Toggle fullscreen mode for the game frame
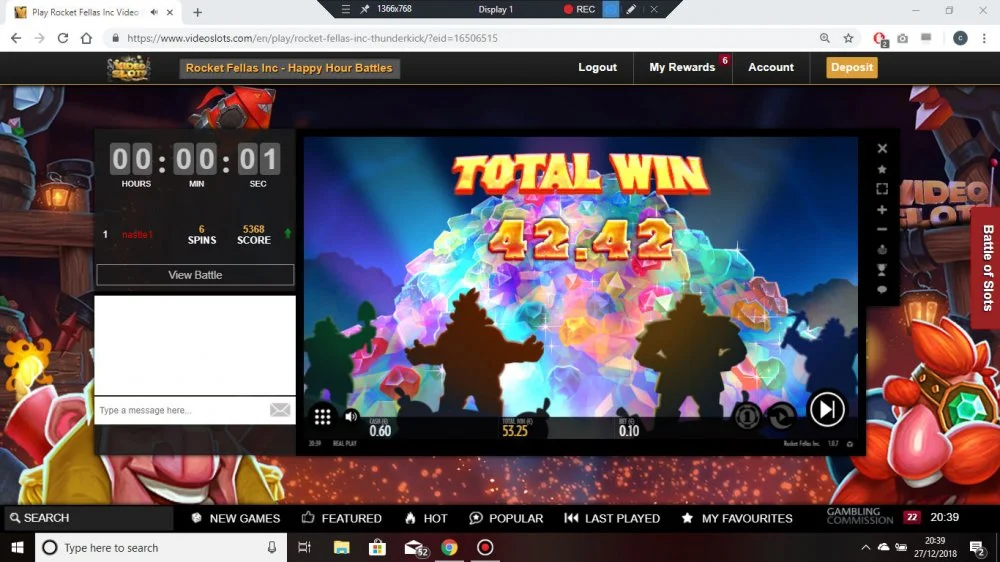Screen dimensions: 1000x562 pyautogui.click(x=882, y=189)
